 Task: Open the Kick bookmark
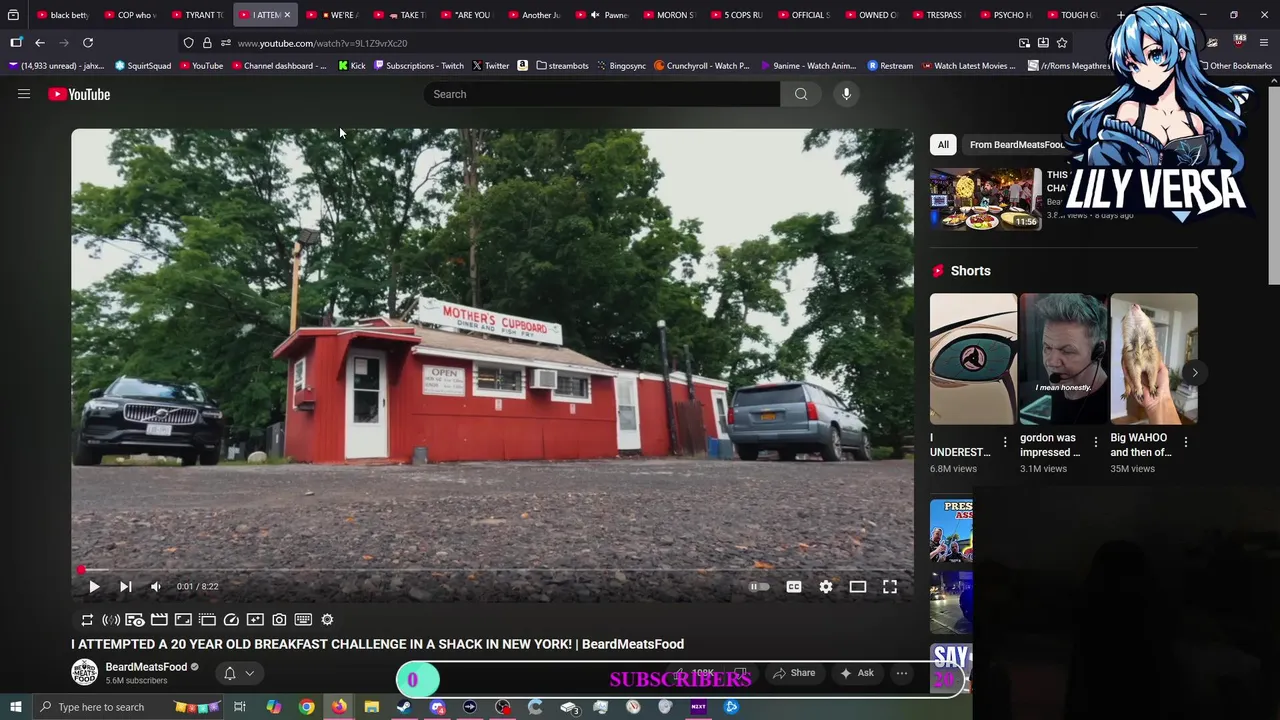(352, 66)
